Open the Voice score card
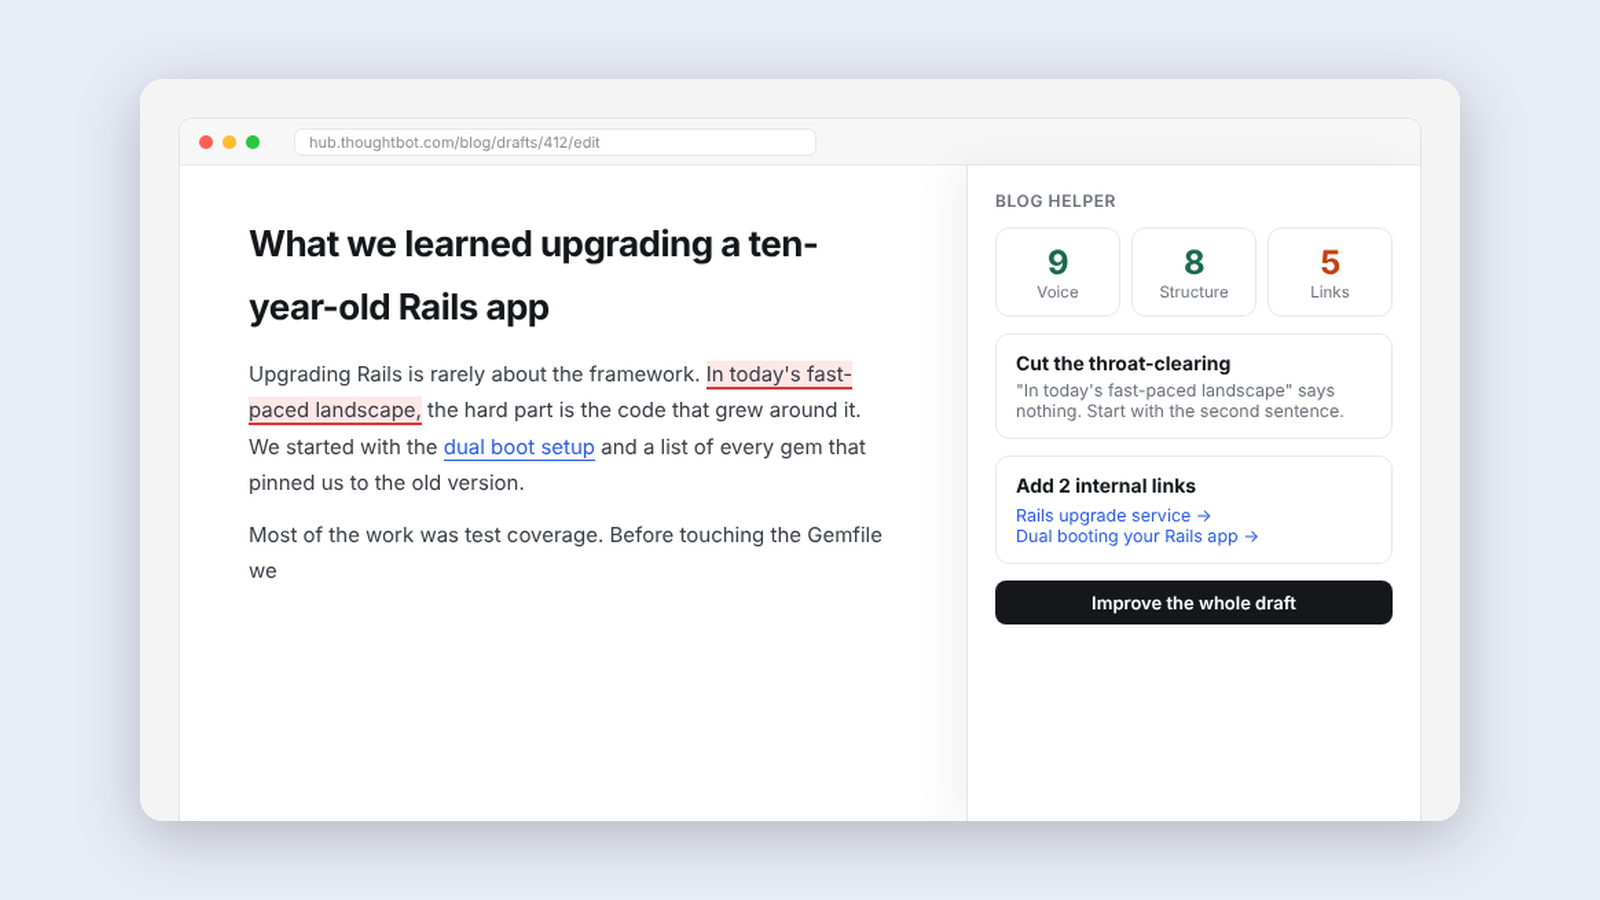This screenshot has width=1600, height=900. pos(1057,272)
